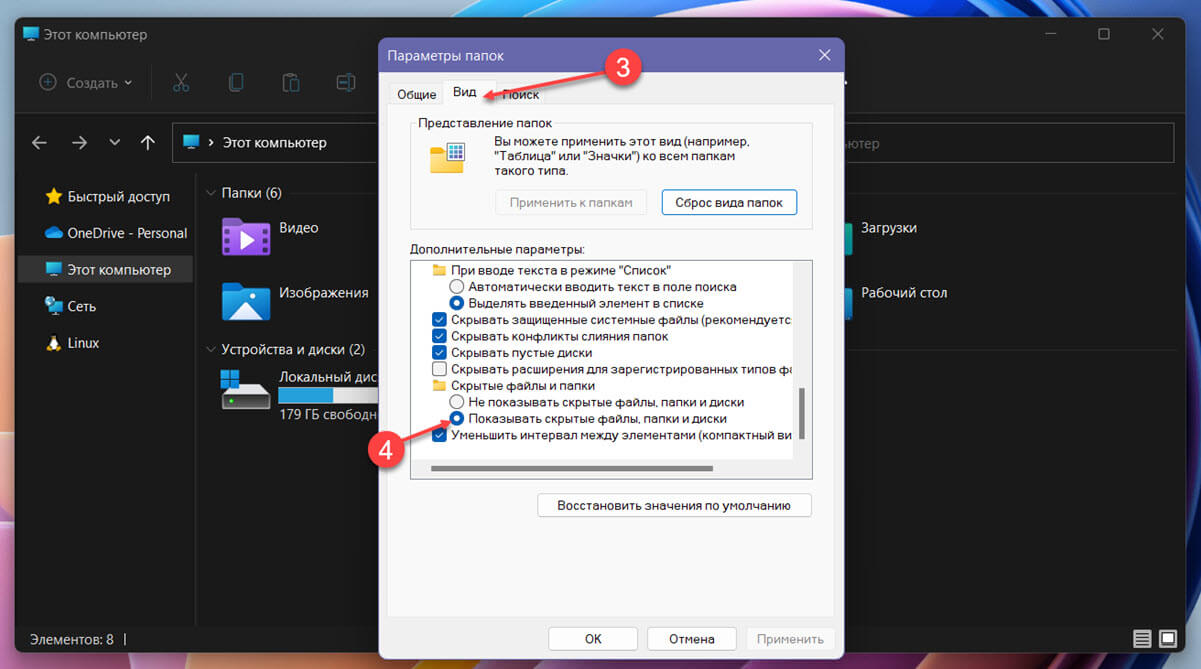
Task: Click Восстановить значения по умолчанию button
Action: point(674,505)
